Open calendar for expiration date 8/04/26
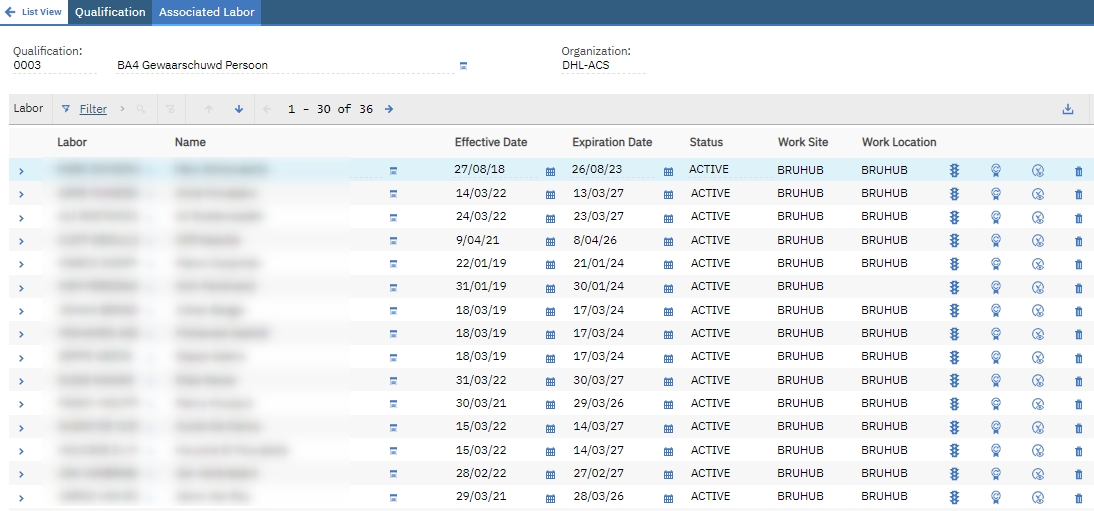The image size is (1094, 511). coord(668,241)
